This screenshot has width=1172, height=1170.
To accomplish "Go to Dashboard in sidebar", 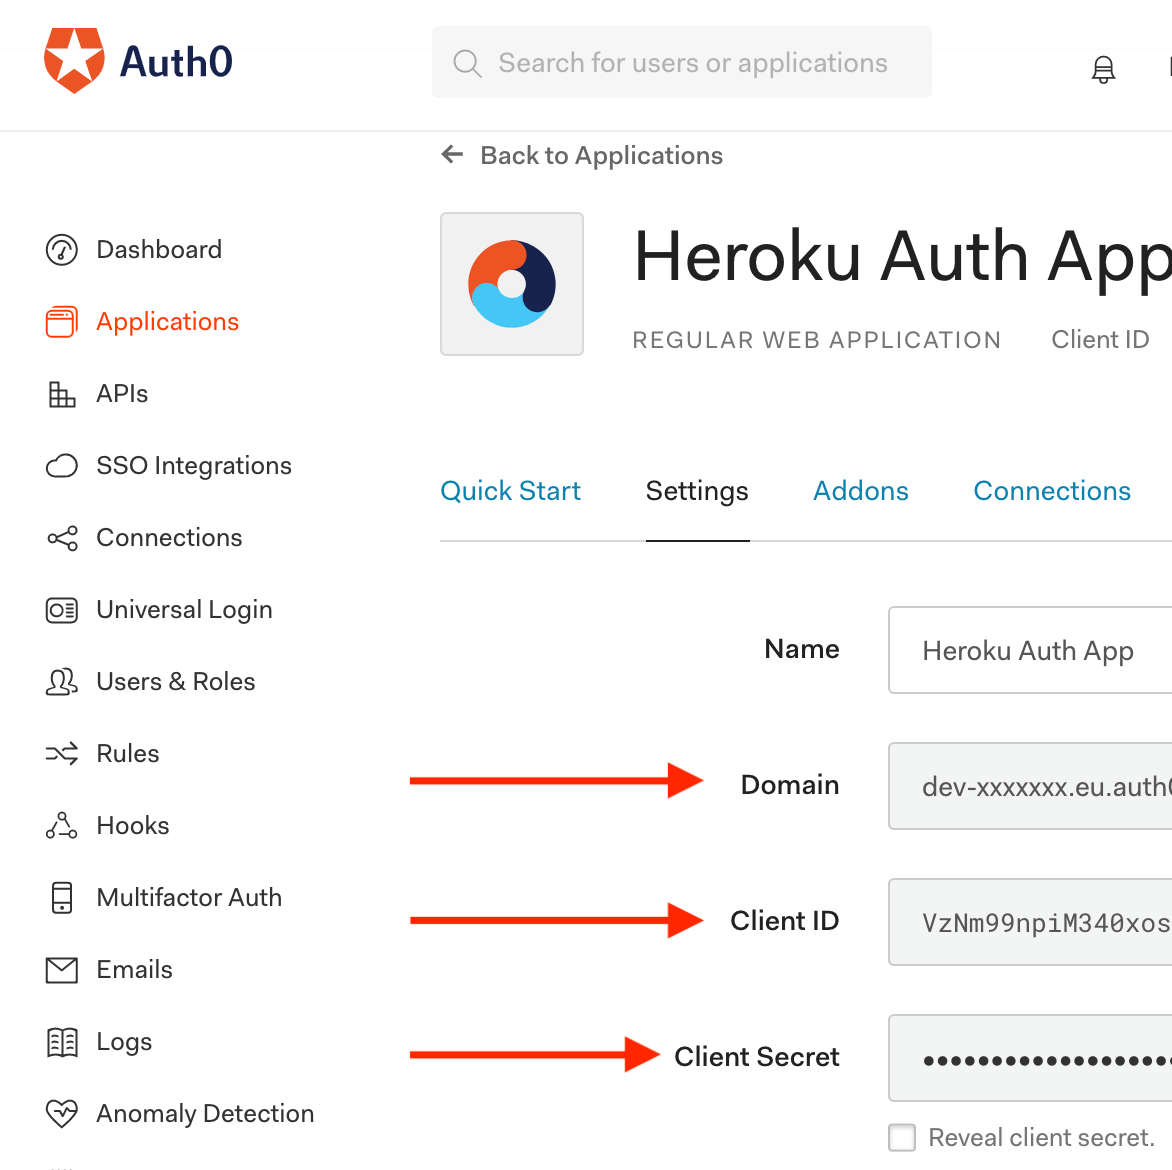I will (159, 250).
